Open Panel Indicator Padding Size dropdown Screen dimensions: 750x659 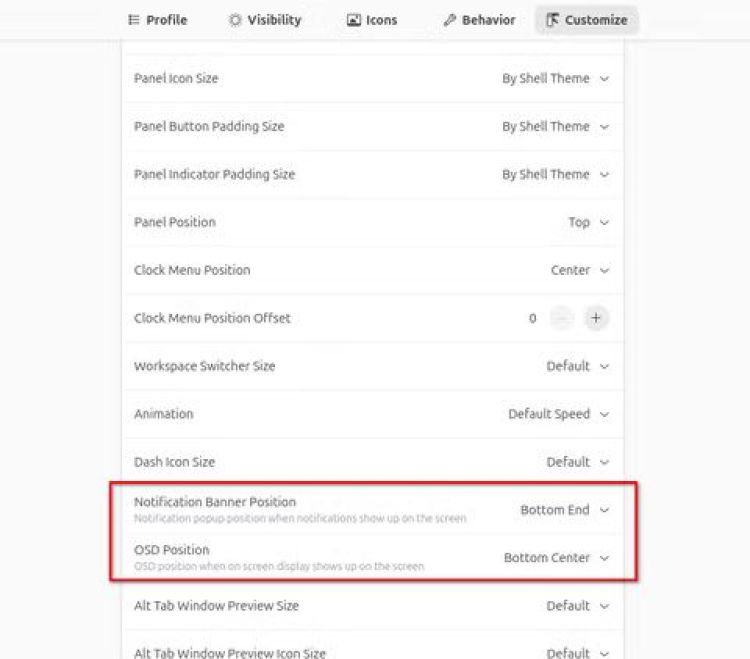(555, 174)
